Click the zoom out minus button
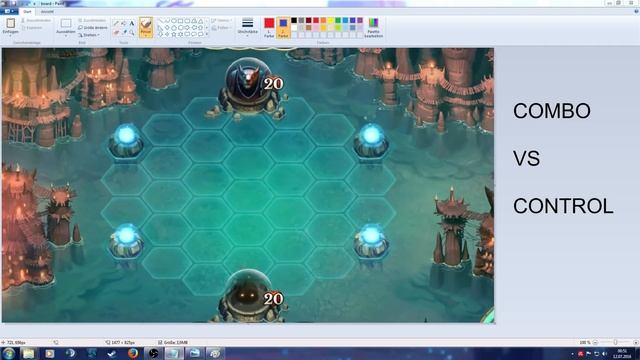 pos(596,342)
